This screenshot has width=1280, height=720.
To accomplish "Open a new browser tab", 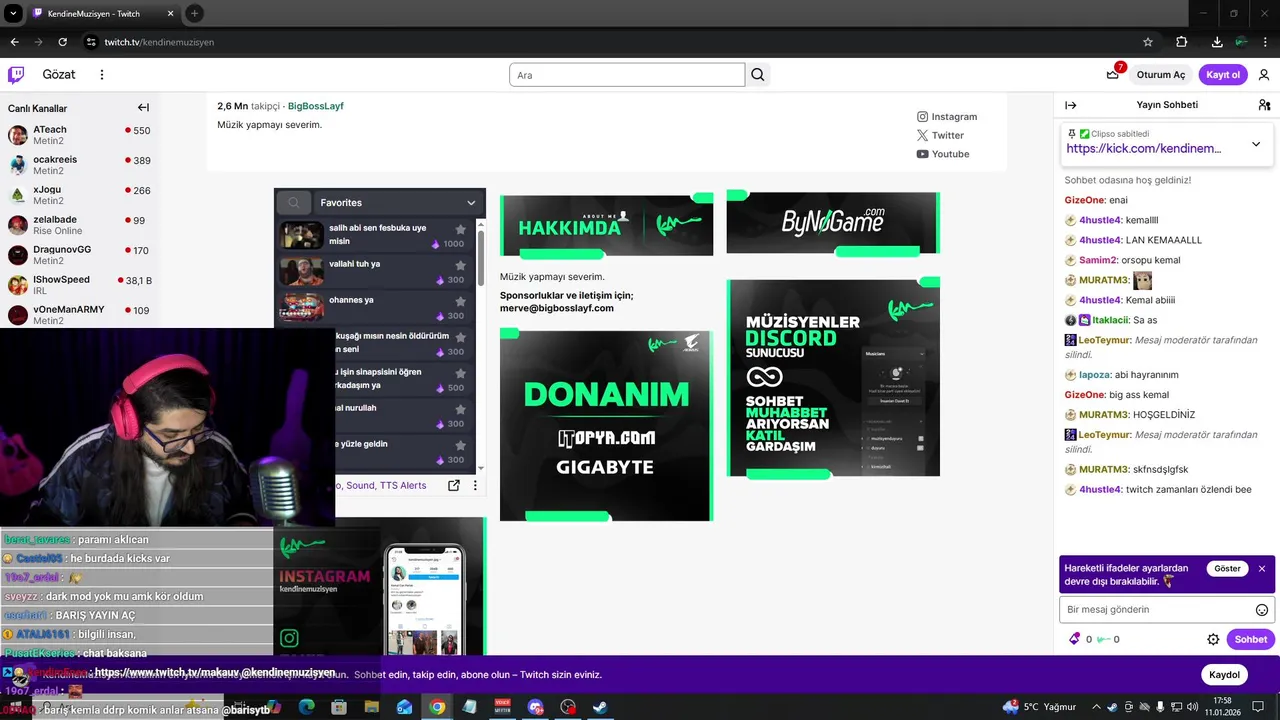I will 194,13.
